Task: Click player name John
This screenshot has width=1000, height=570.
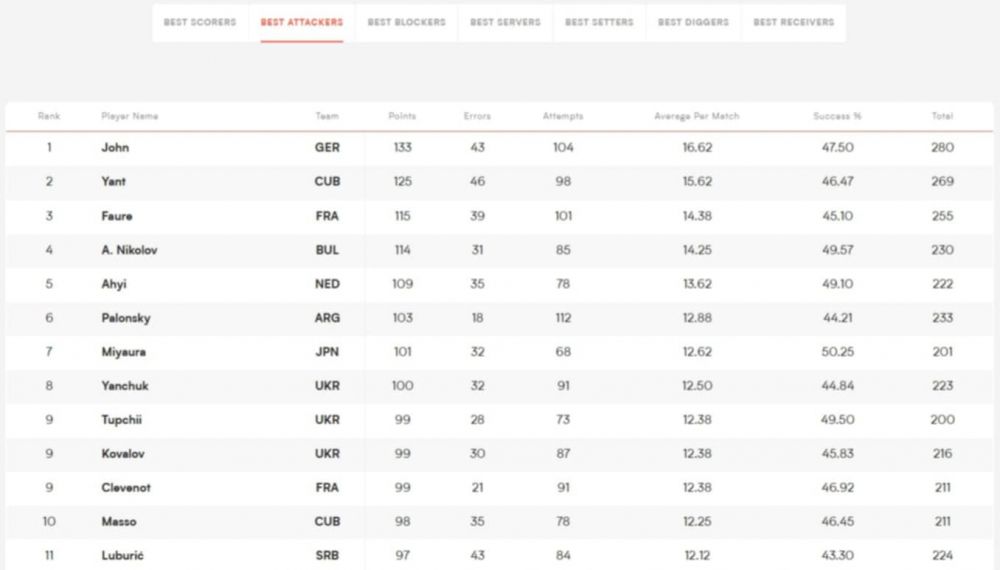Action: point(115,148)
